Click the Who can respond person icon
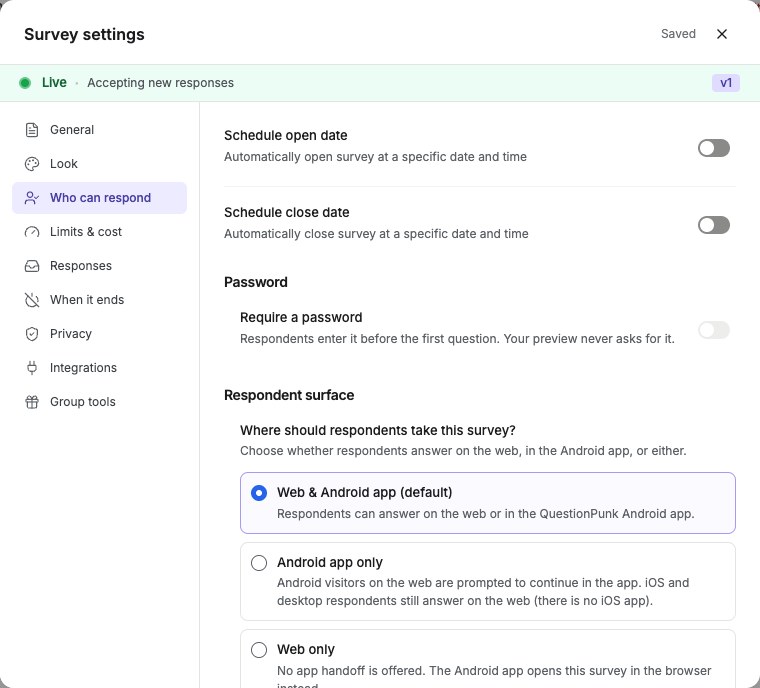 pos(32,198)
